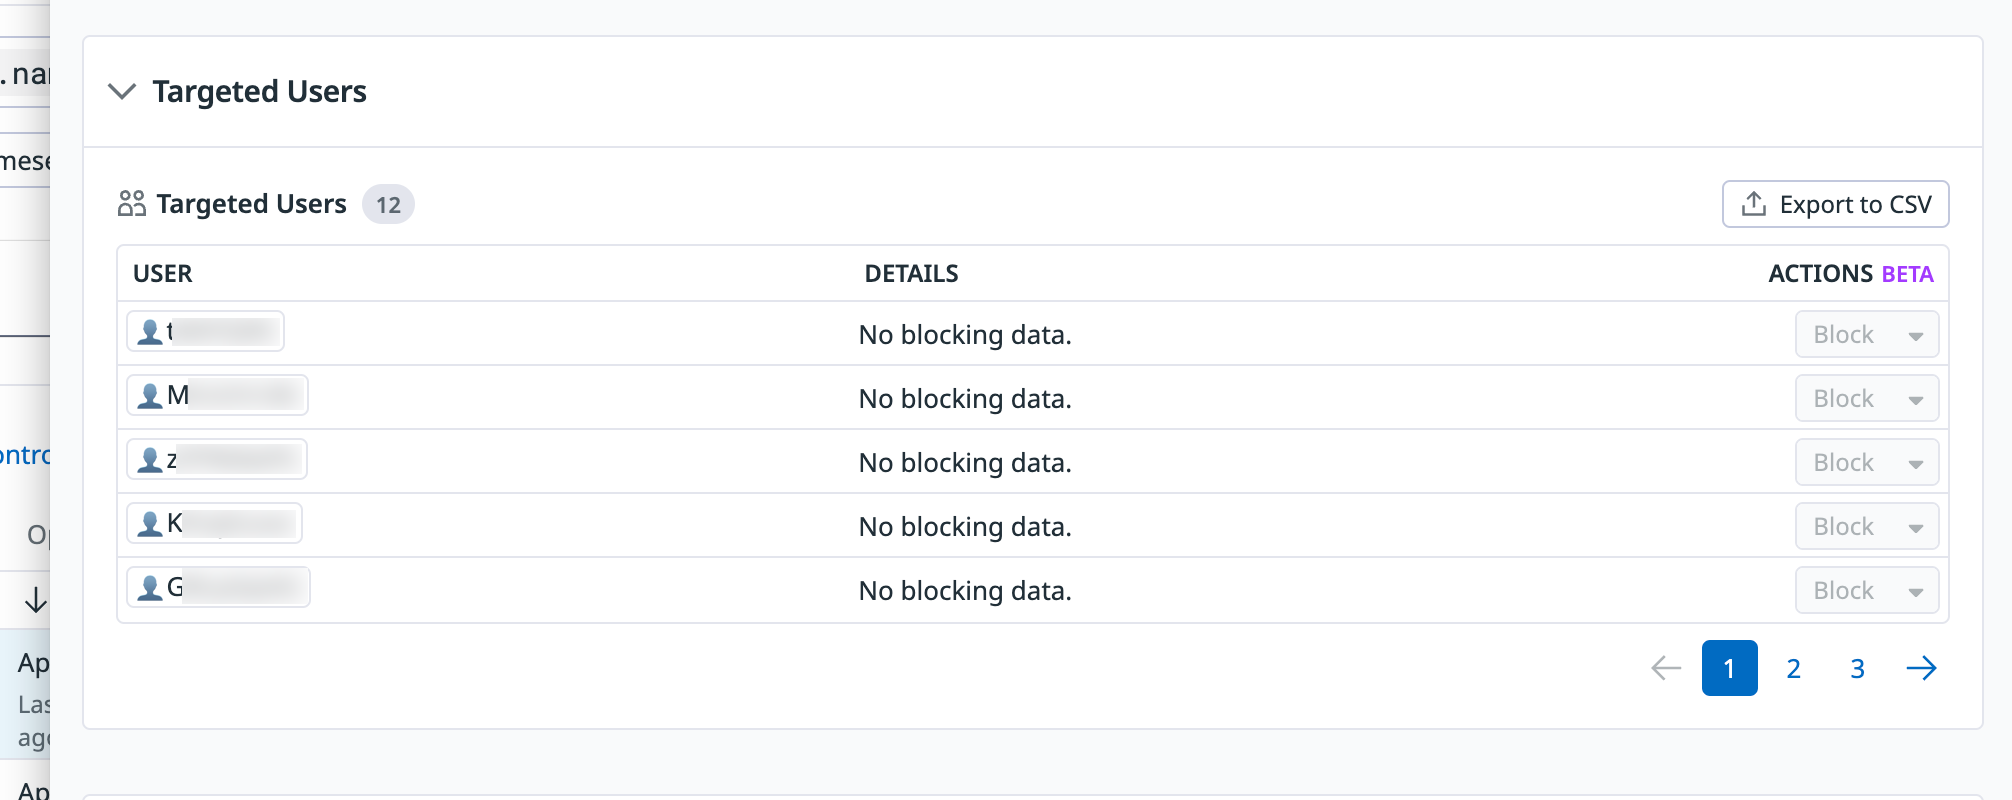Open Block dropdown arrow for user M

click(x=1915, y=399)
